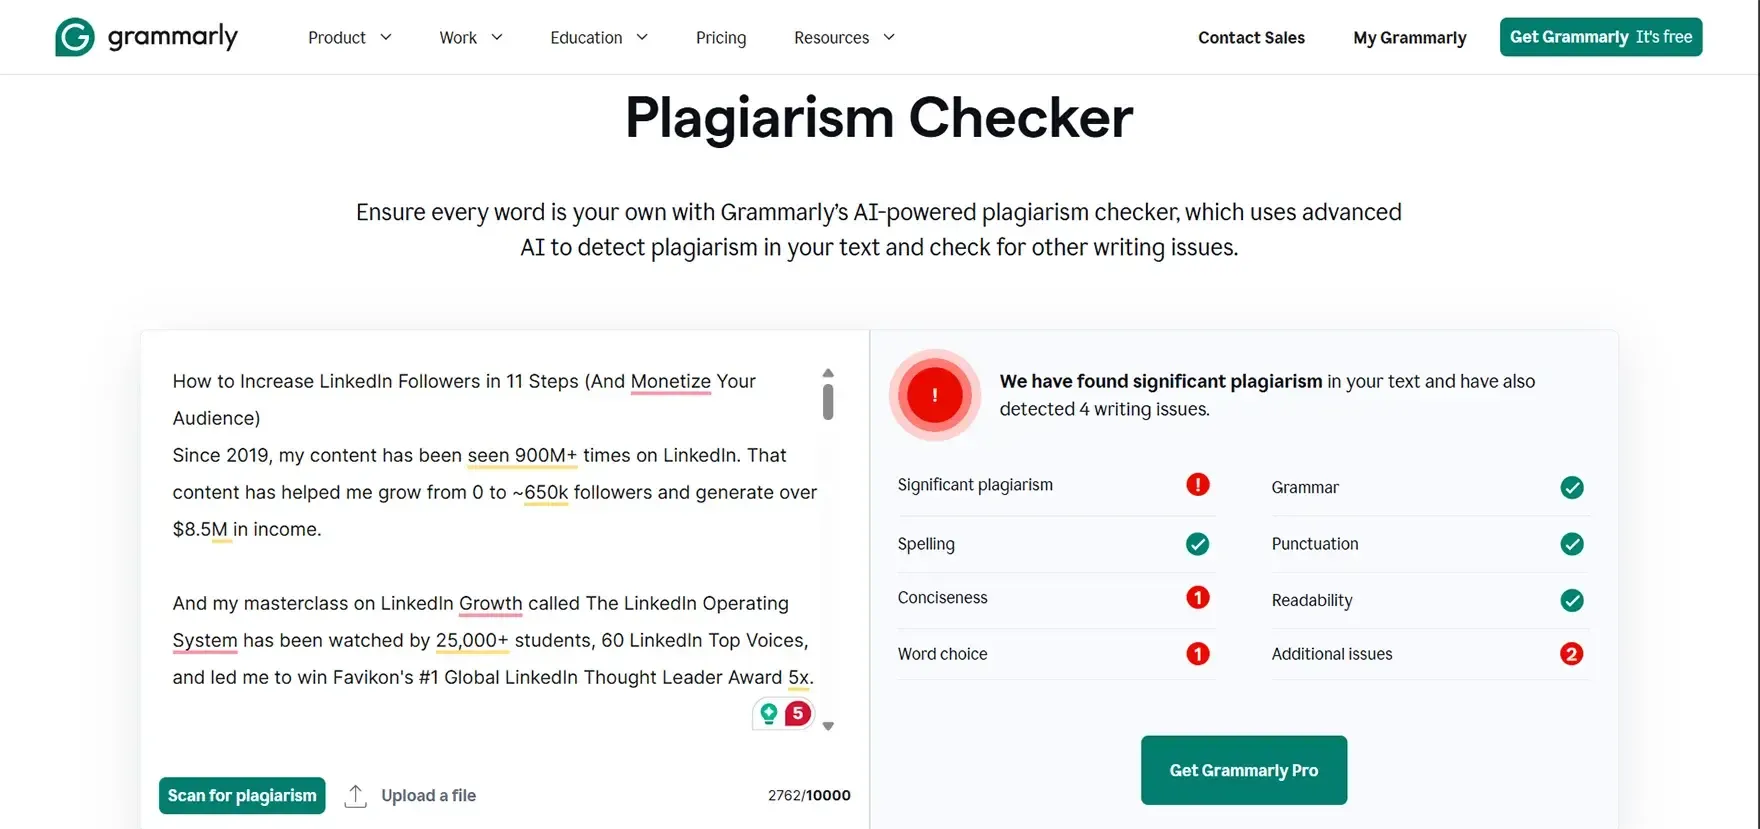Click the Get Grammarly Pro button
The image size is (1760, 829).
click(1243, 770)
